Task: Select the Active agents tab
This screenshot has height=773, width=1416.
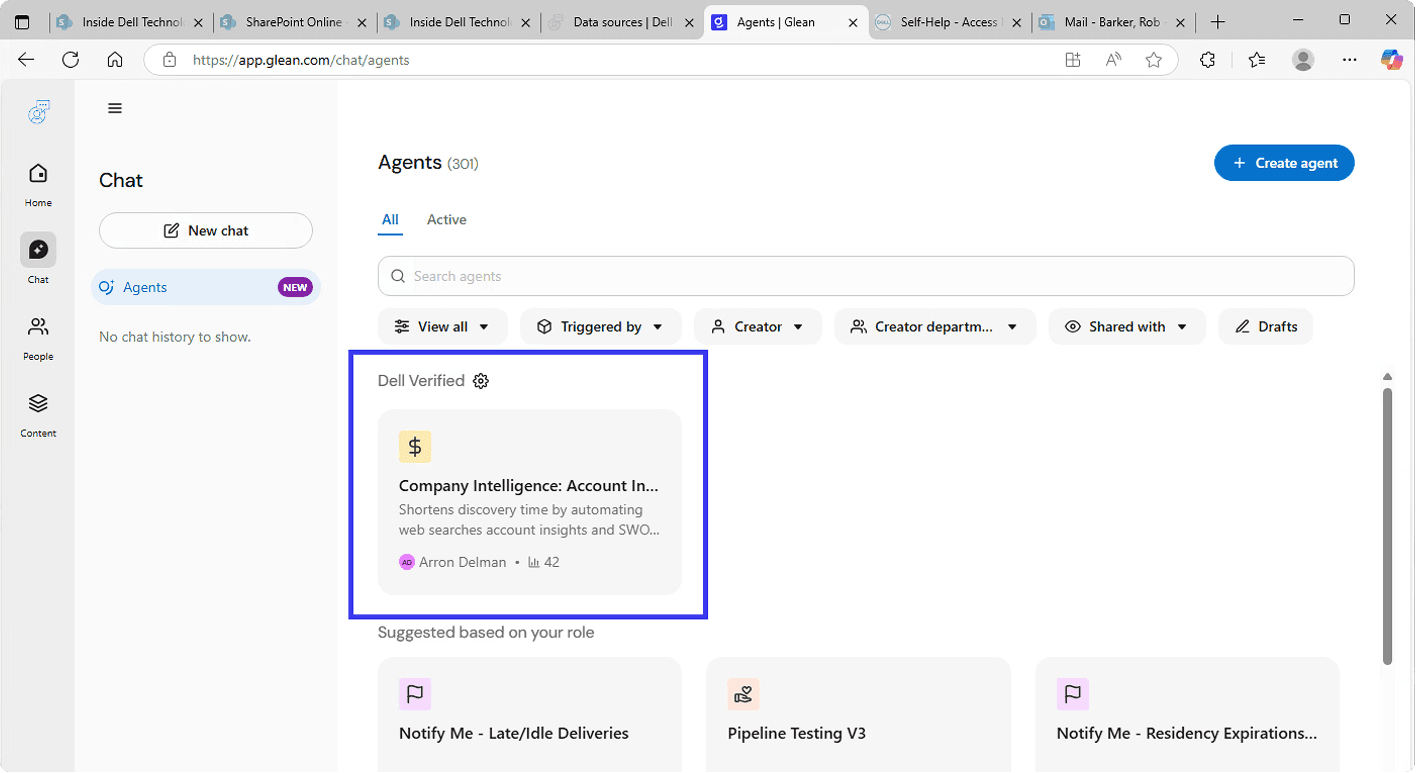Action: pyautogui.click(x=446, y=220)
